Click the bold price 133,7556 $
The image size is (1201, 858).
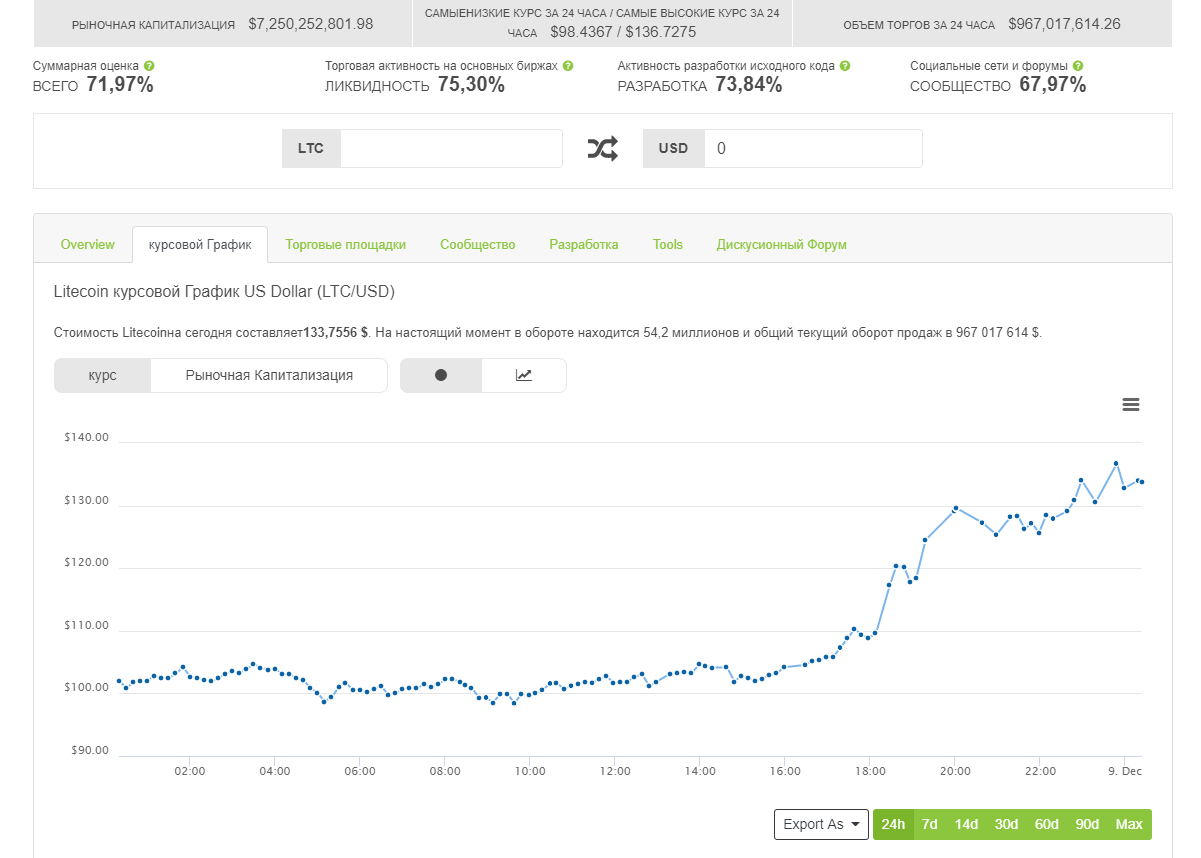pyautogui.click(x=336, y=333)
